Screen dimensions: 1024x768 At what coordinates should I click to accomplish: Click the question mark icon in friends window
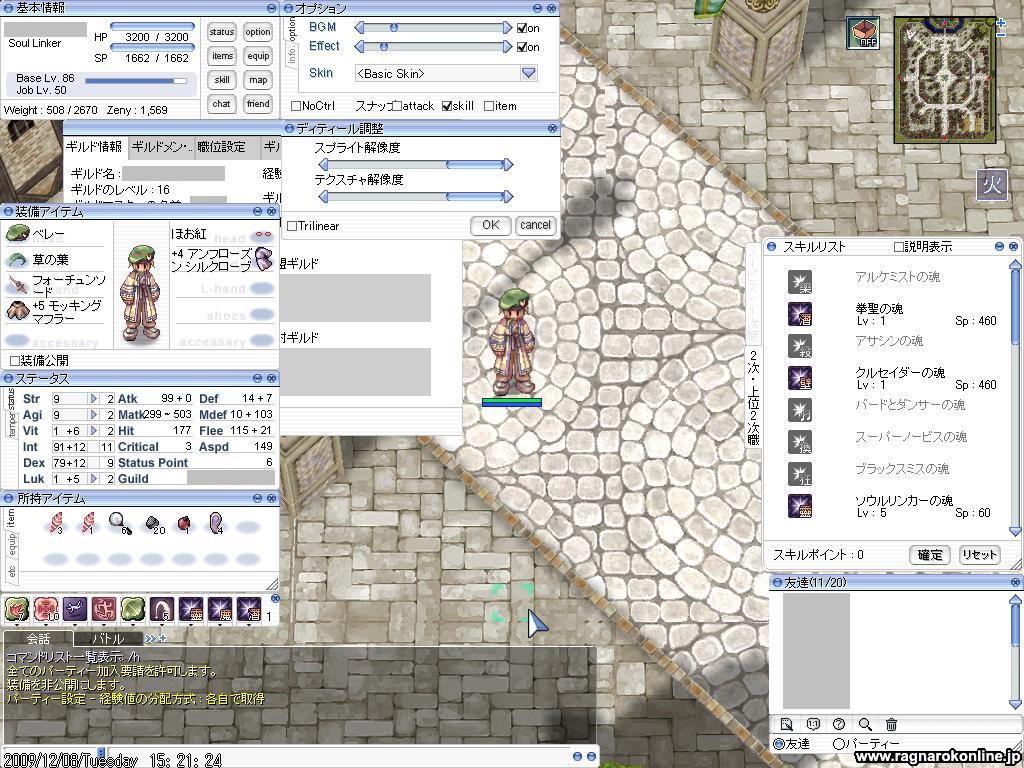point(839,724)
